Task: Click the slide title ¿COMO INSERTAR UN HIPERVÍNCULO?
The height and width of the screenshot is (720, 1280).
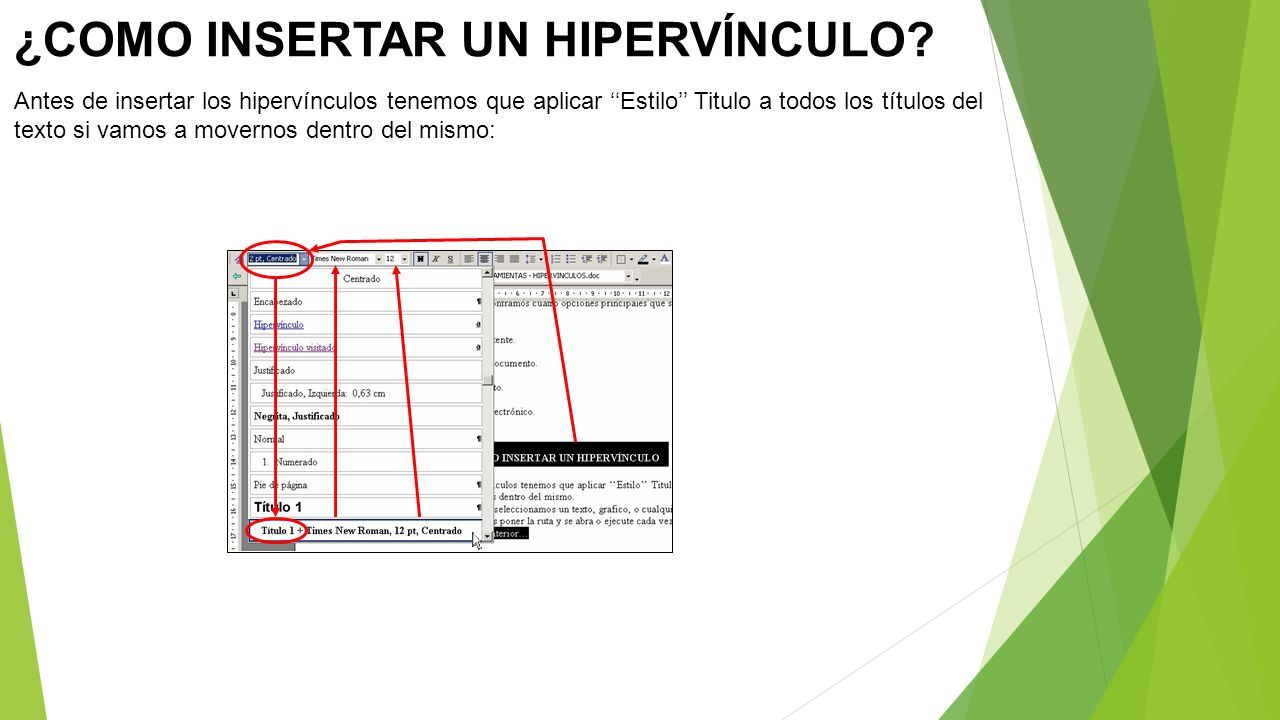Action: pos(475,40)
